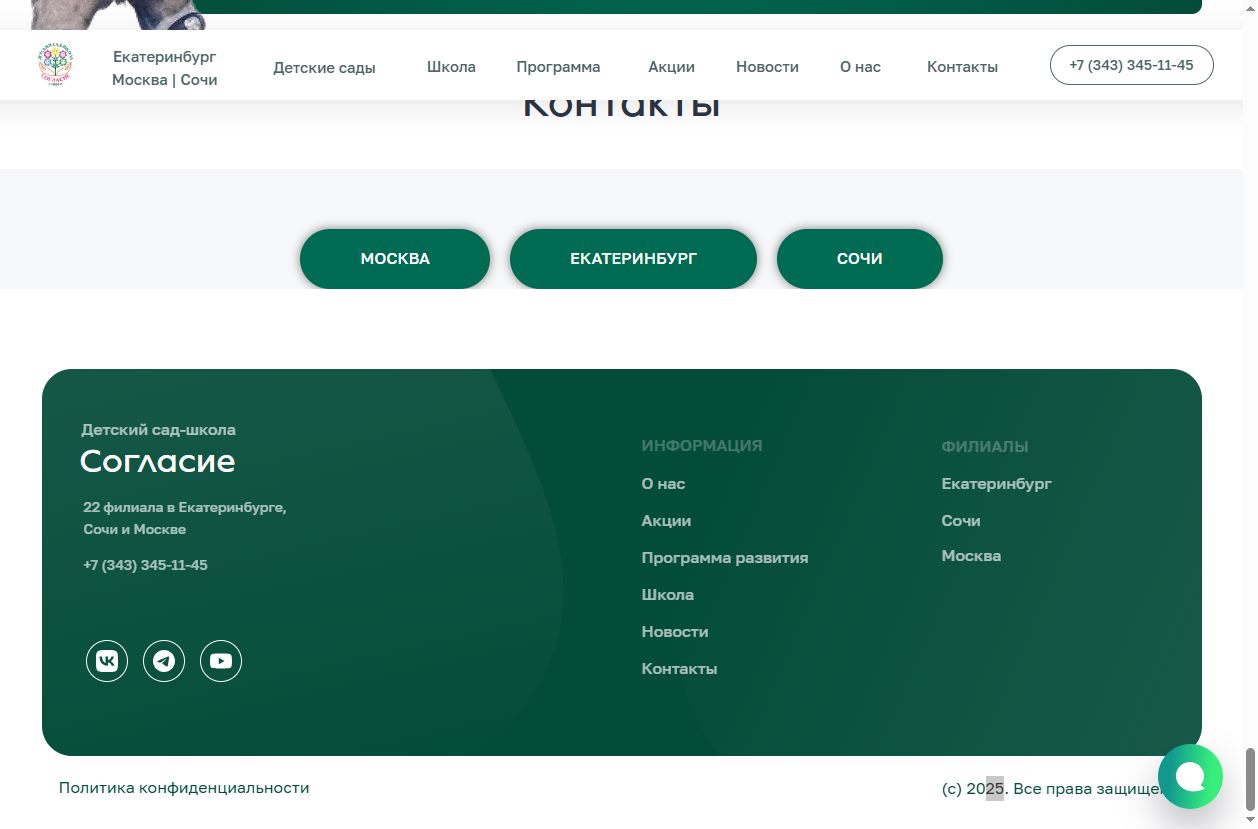This screenshot has width=1258, height=829.
Task: Select the МОСКВА contacts button
Action: (395, 259)
